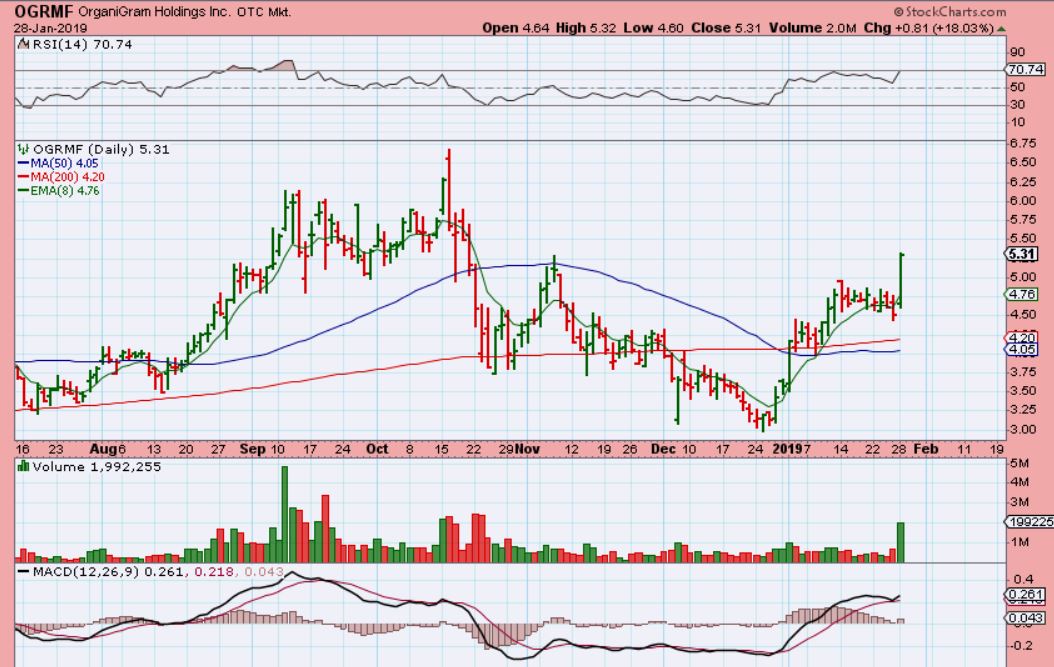Click the High 5.32 value in header
The width and height of the screenshot is (1054, 667).
coord(585,28)
